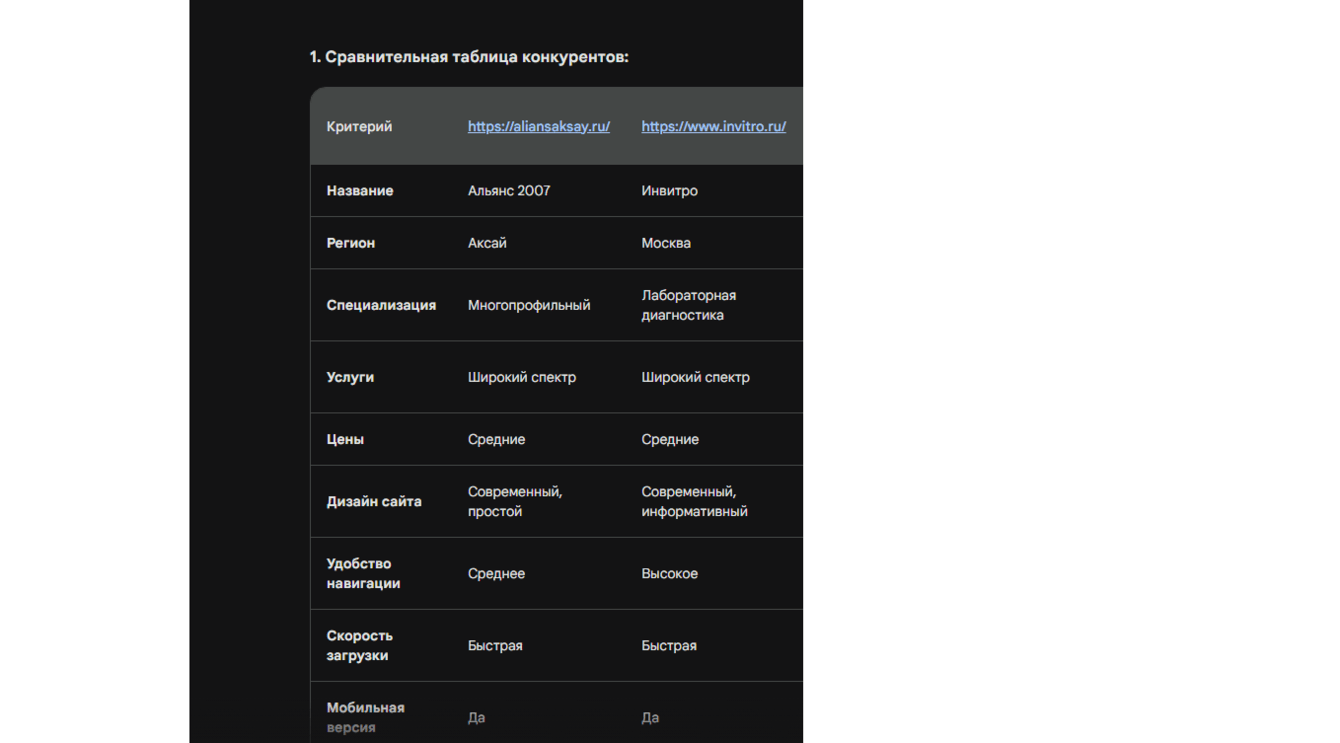Select the 'Регион' row label
The width and height of the screenshot is (1340, 743).
tap(351, 243)
